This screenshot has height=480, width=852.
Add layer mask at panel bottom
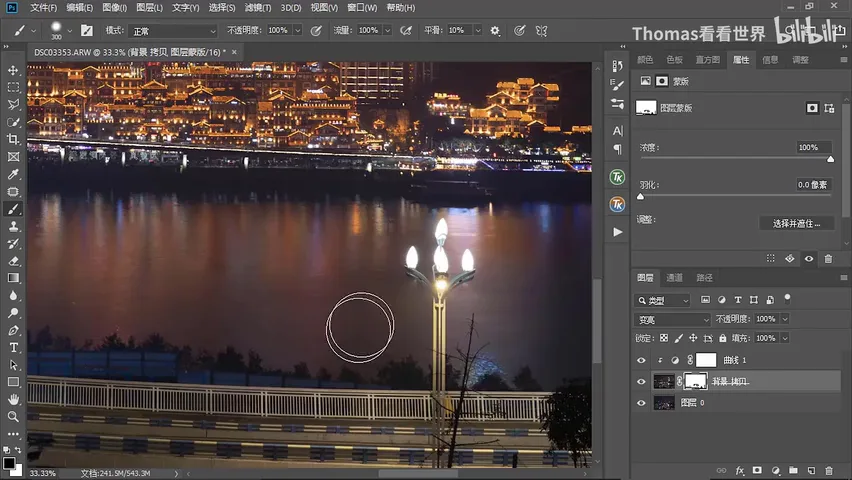click(757, 470)
